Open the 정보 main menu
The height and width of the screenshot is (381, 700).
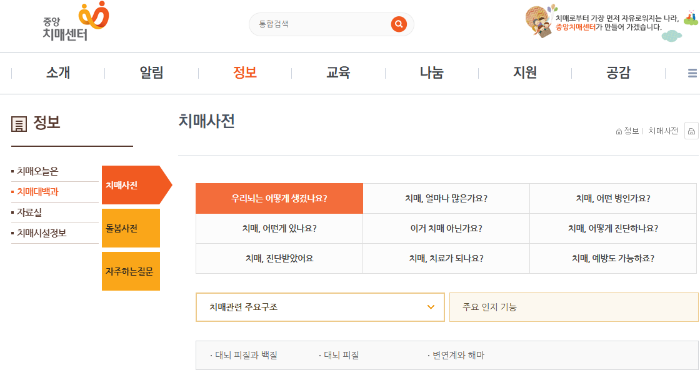(245, 72)
